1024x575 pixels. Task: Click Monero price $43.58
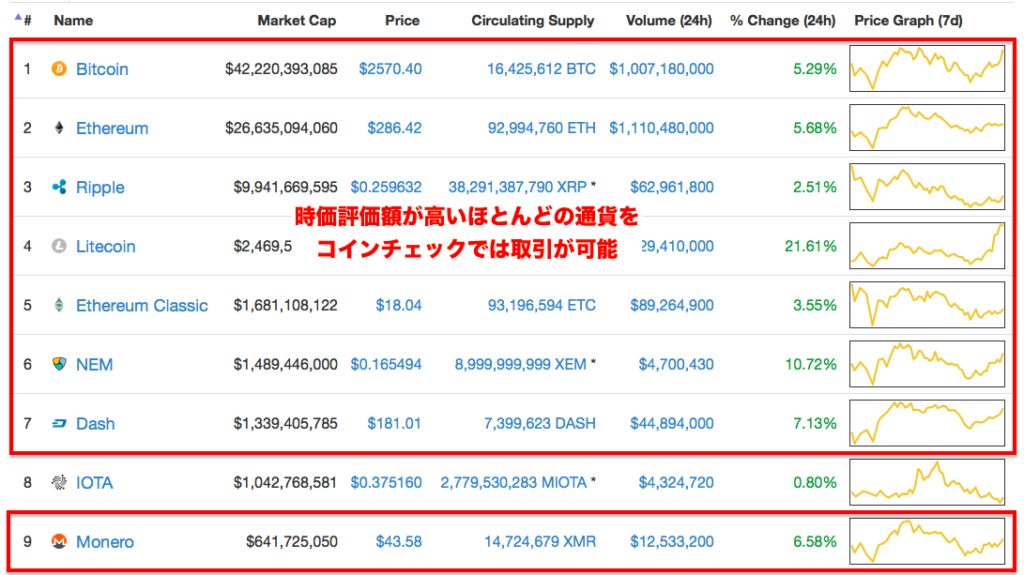pyautogui.click(x=398, y=542)
